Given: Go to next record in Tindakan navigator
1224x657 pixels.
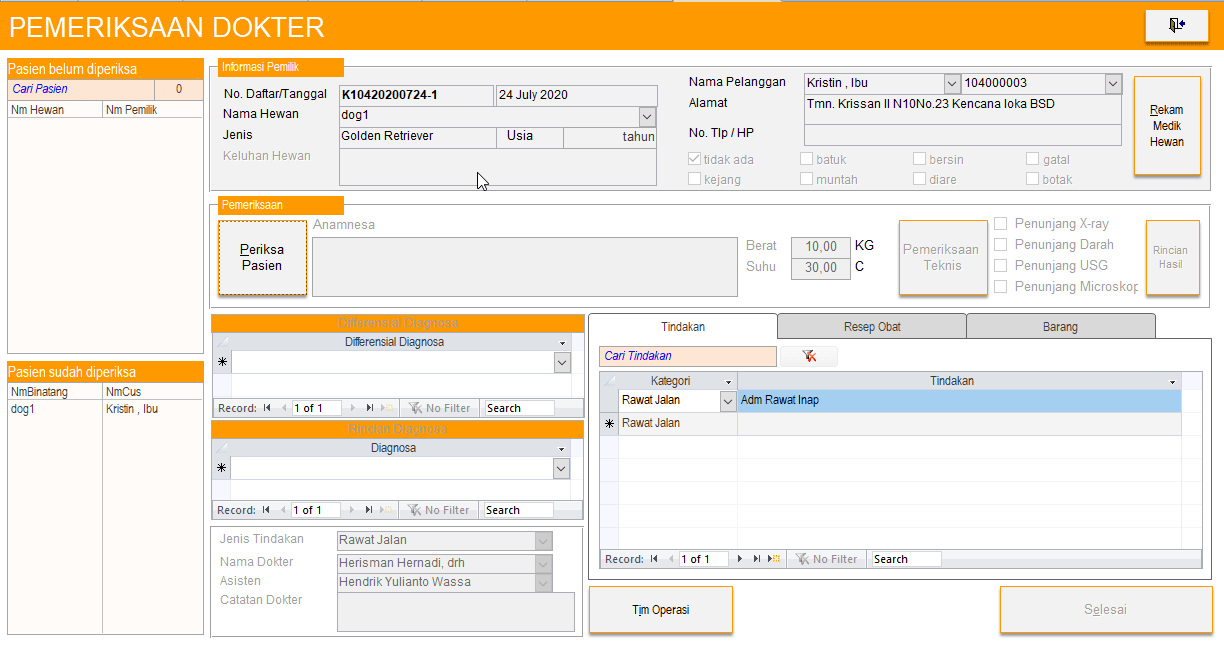Looking at the screenshot, I should pos(741,559).
